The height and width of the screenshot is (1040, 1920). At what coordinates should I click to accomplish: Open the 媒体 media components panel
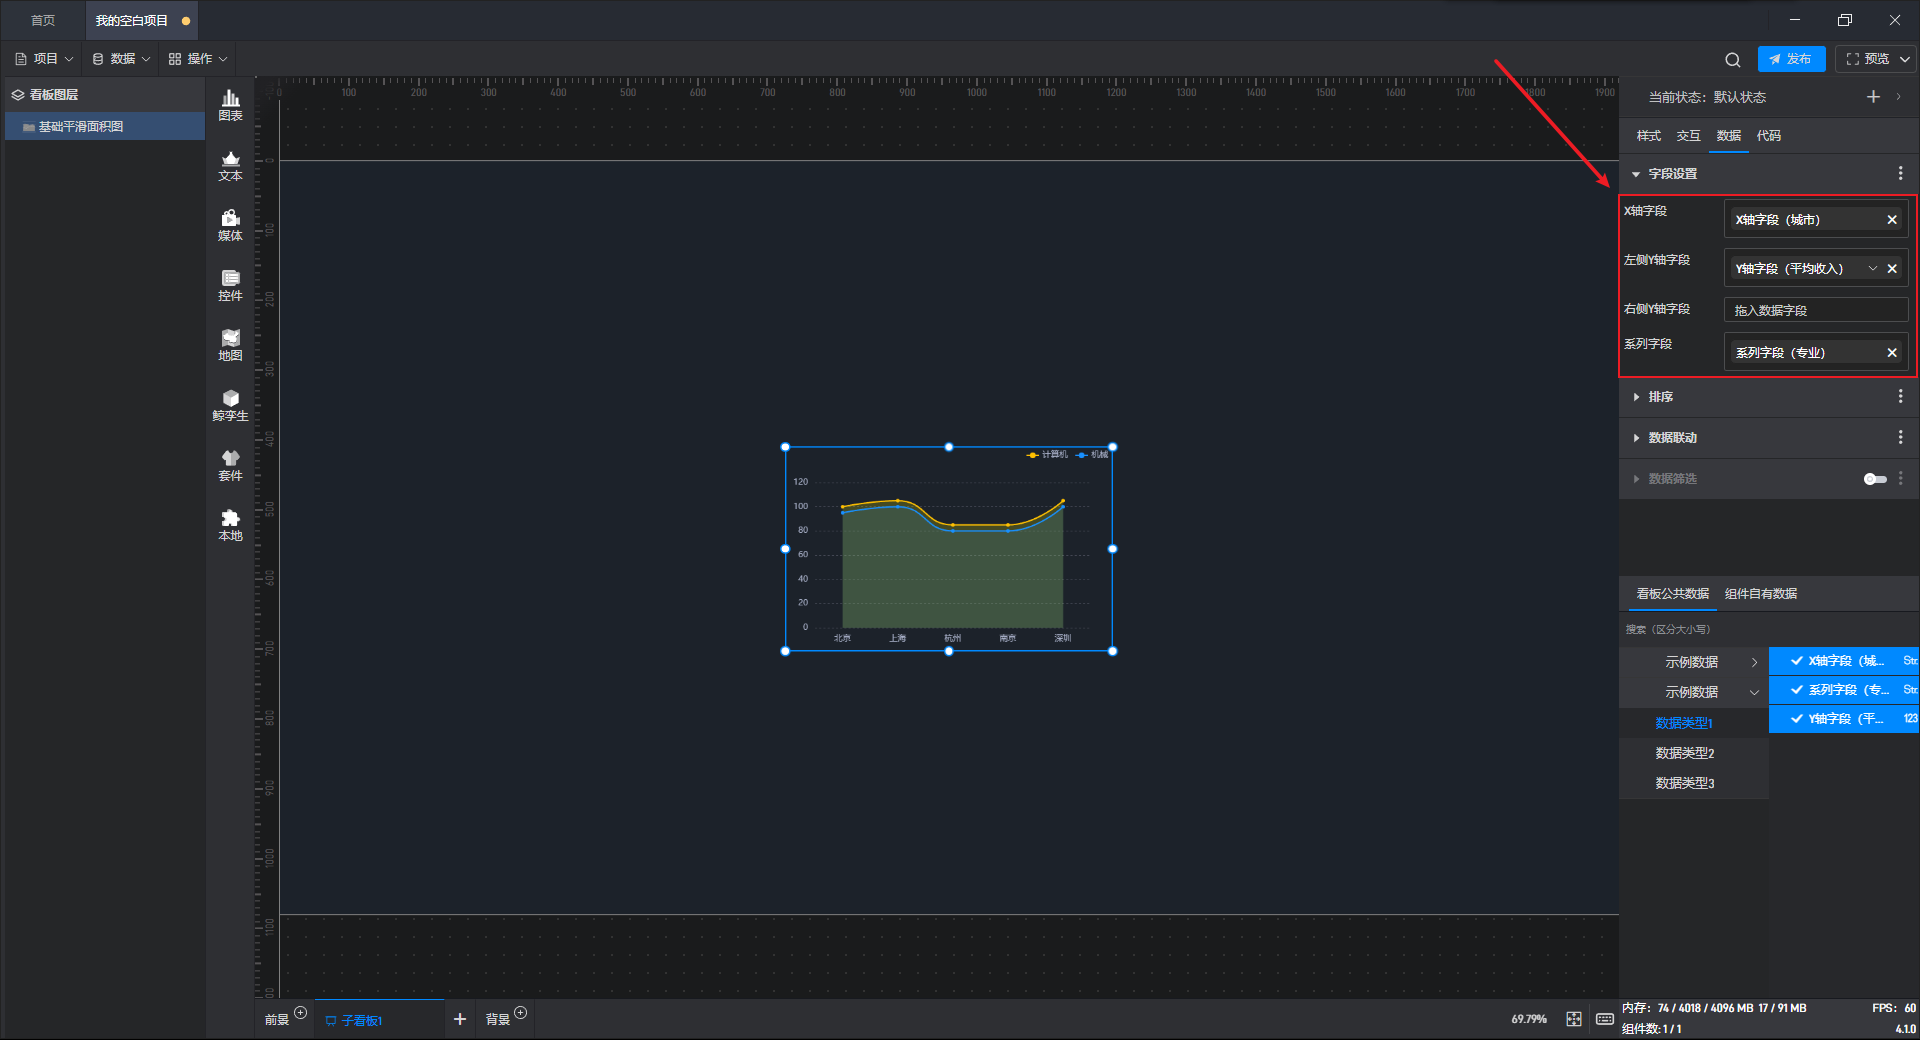230,225
